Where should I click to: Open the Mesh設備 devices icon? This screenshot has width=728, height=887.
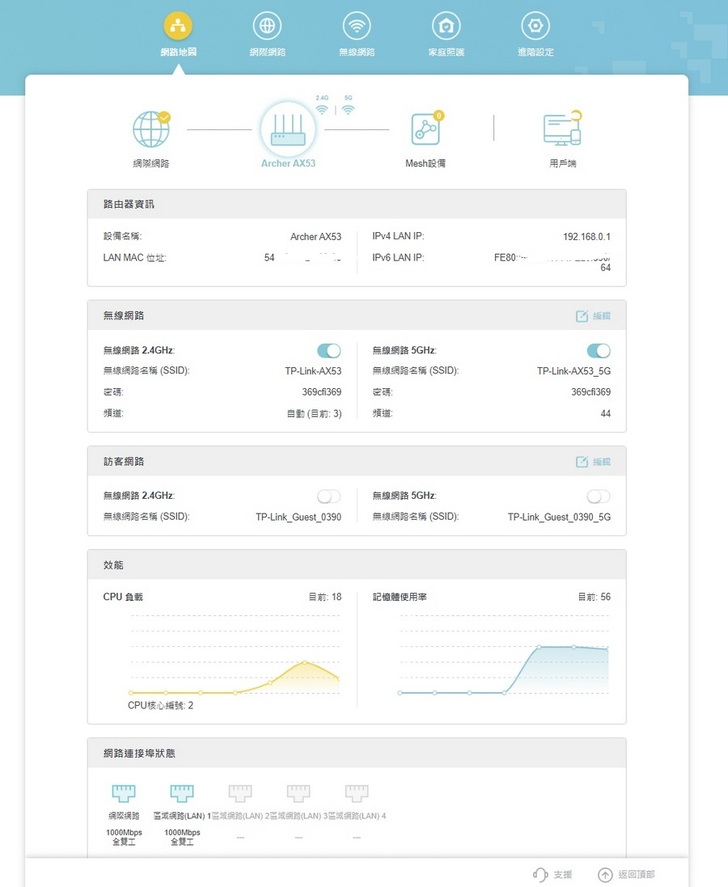[x=425, y=130]
